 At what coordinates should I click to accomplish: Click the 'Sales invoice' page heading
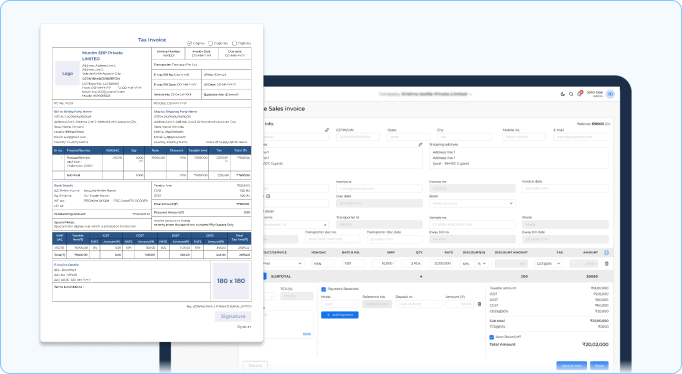(287, 109)
